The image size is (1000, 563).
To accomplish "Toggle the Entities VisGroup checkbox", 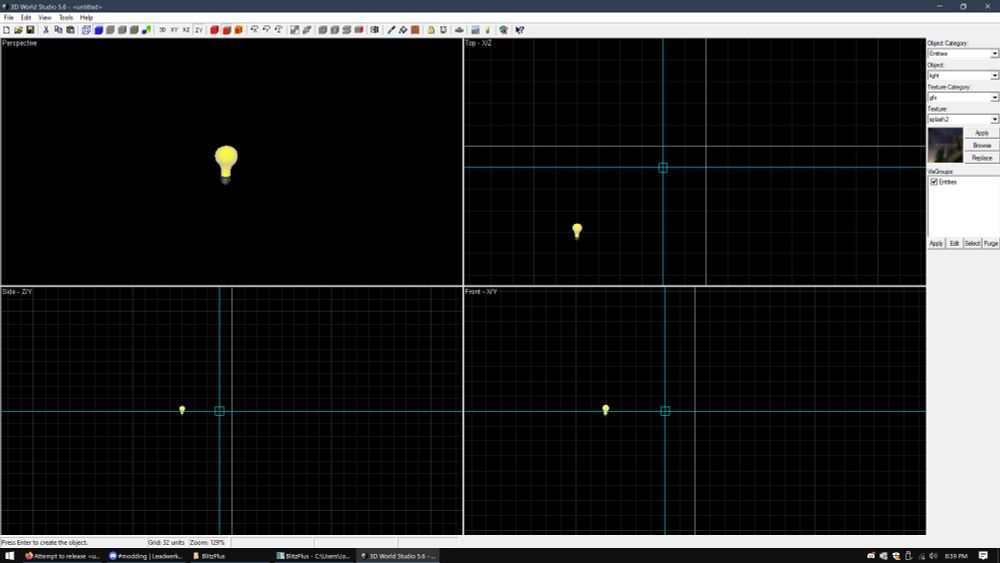I will click(x=934, y=182).
